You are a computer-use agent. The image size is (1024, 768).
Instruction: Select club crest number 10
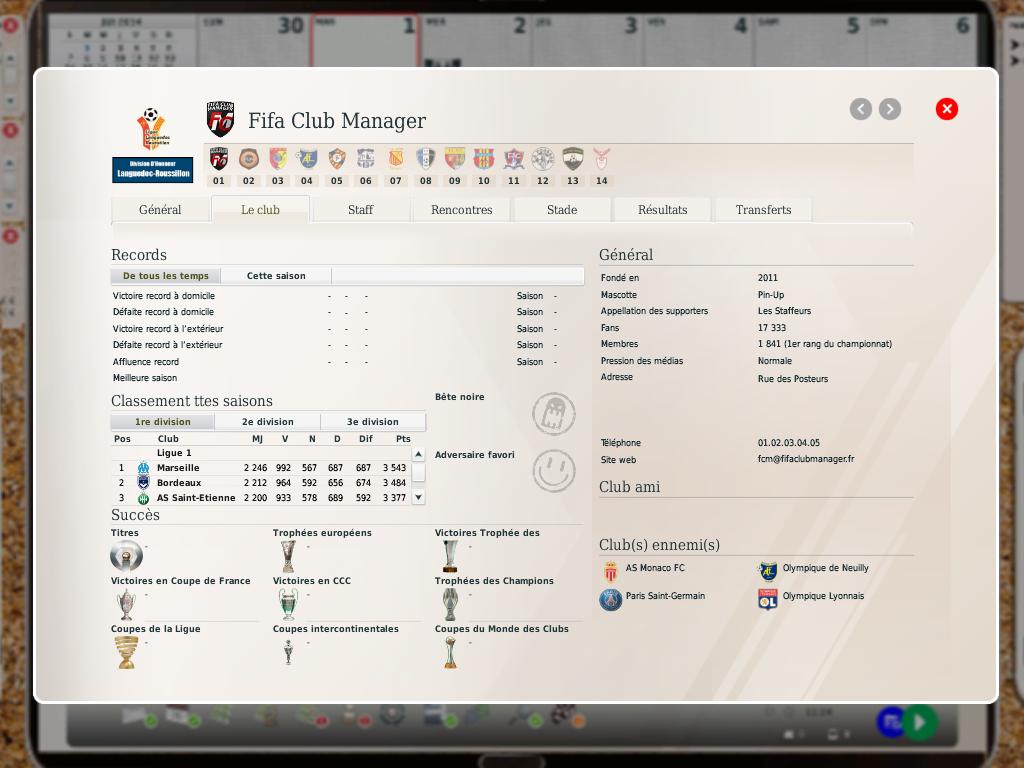click(x=484, y=159)
